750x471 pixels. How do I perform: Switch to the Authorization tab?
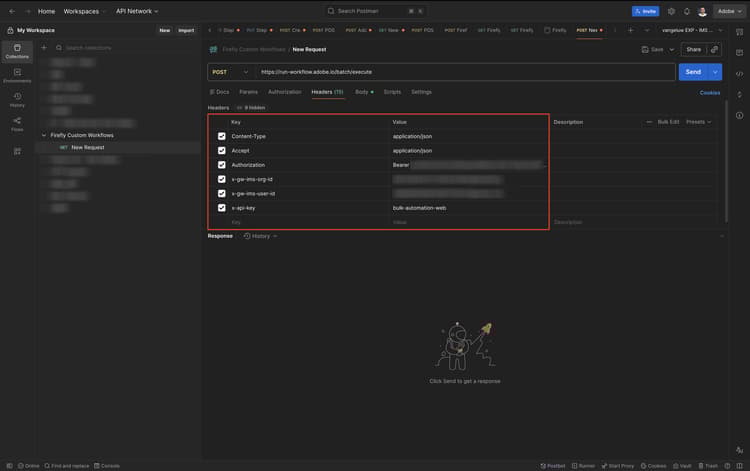click(285, 92)
